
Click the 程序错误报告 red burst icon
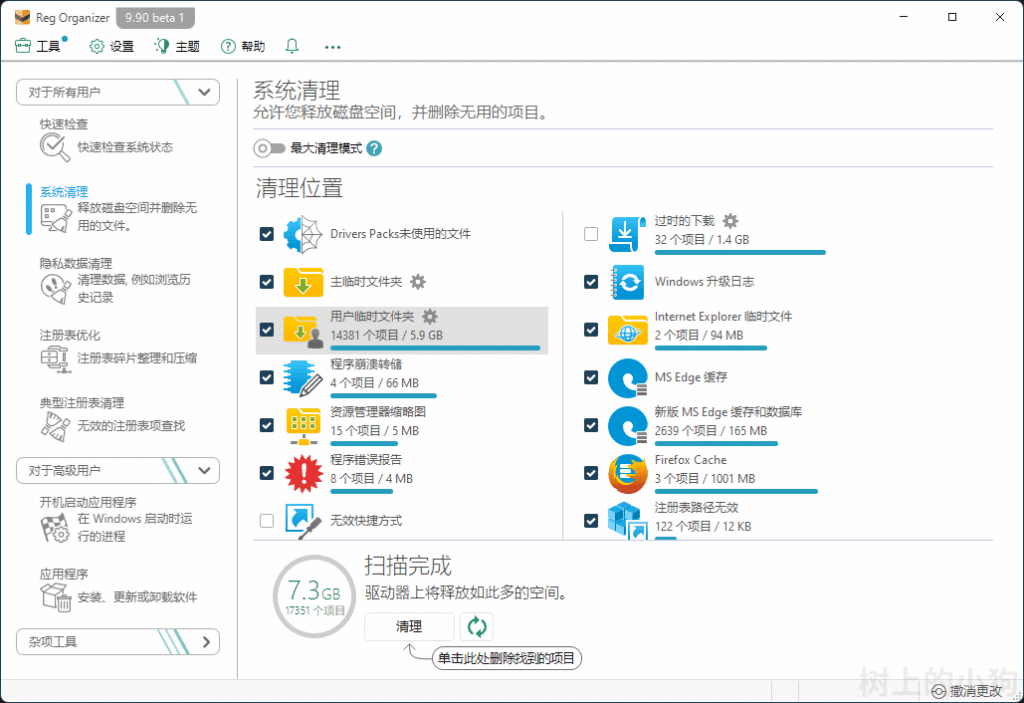[x=302, y=473]
